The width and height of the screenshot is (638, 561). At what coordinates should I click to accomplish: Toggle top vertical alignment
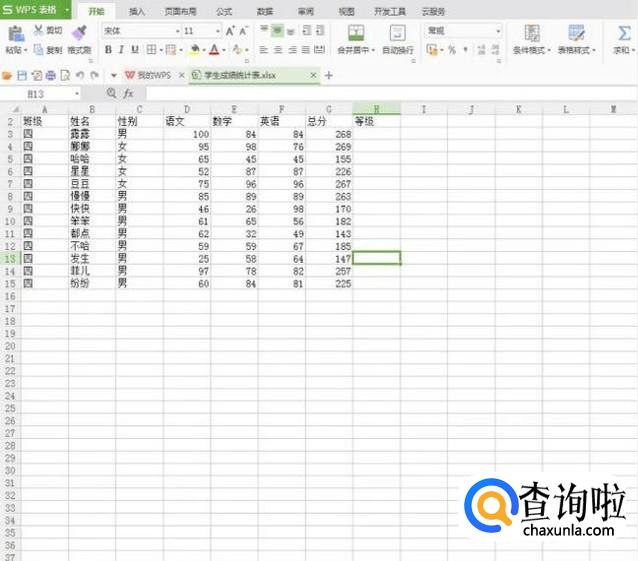point(264,30)
